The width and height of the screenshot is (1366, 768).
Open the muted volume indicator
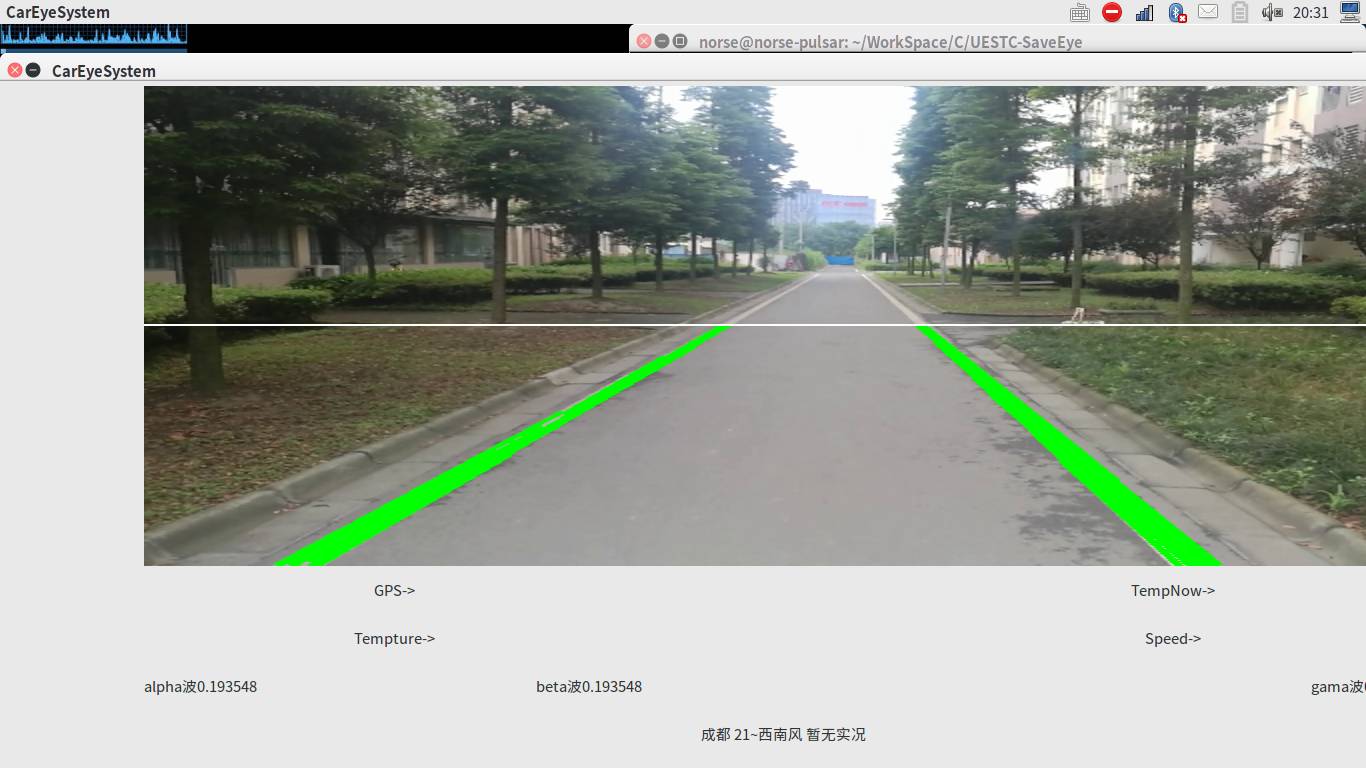[1272, 12]
